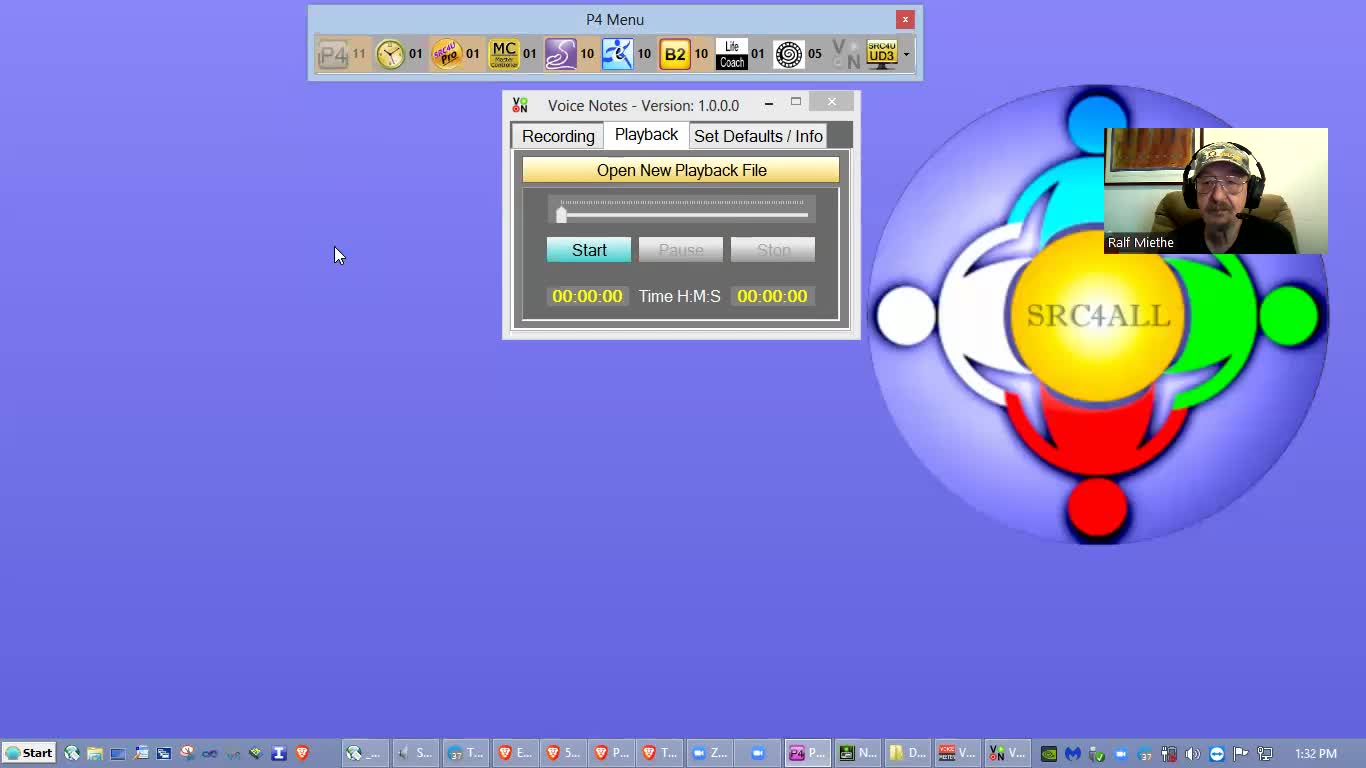Open the file explorer folder quick launch icon
This screenshot has height=768, width=1366.
pos(95,753)
